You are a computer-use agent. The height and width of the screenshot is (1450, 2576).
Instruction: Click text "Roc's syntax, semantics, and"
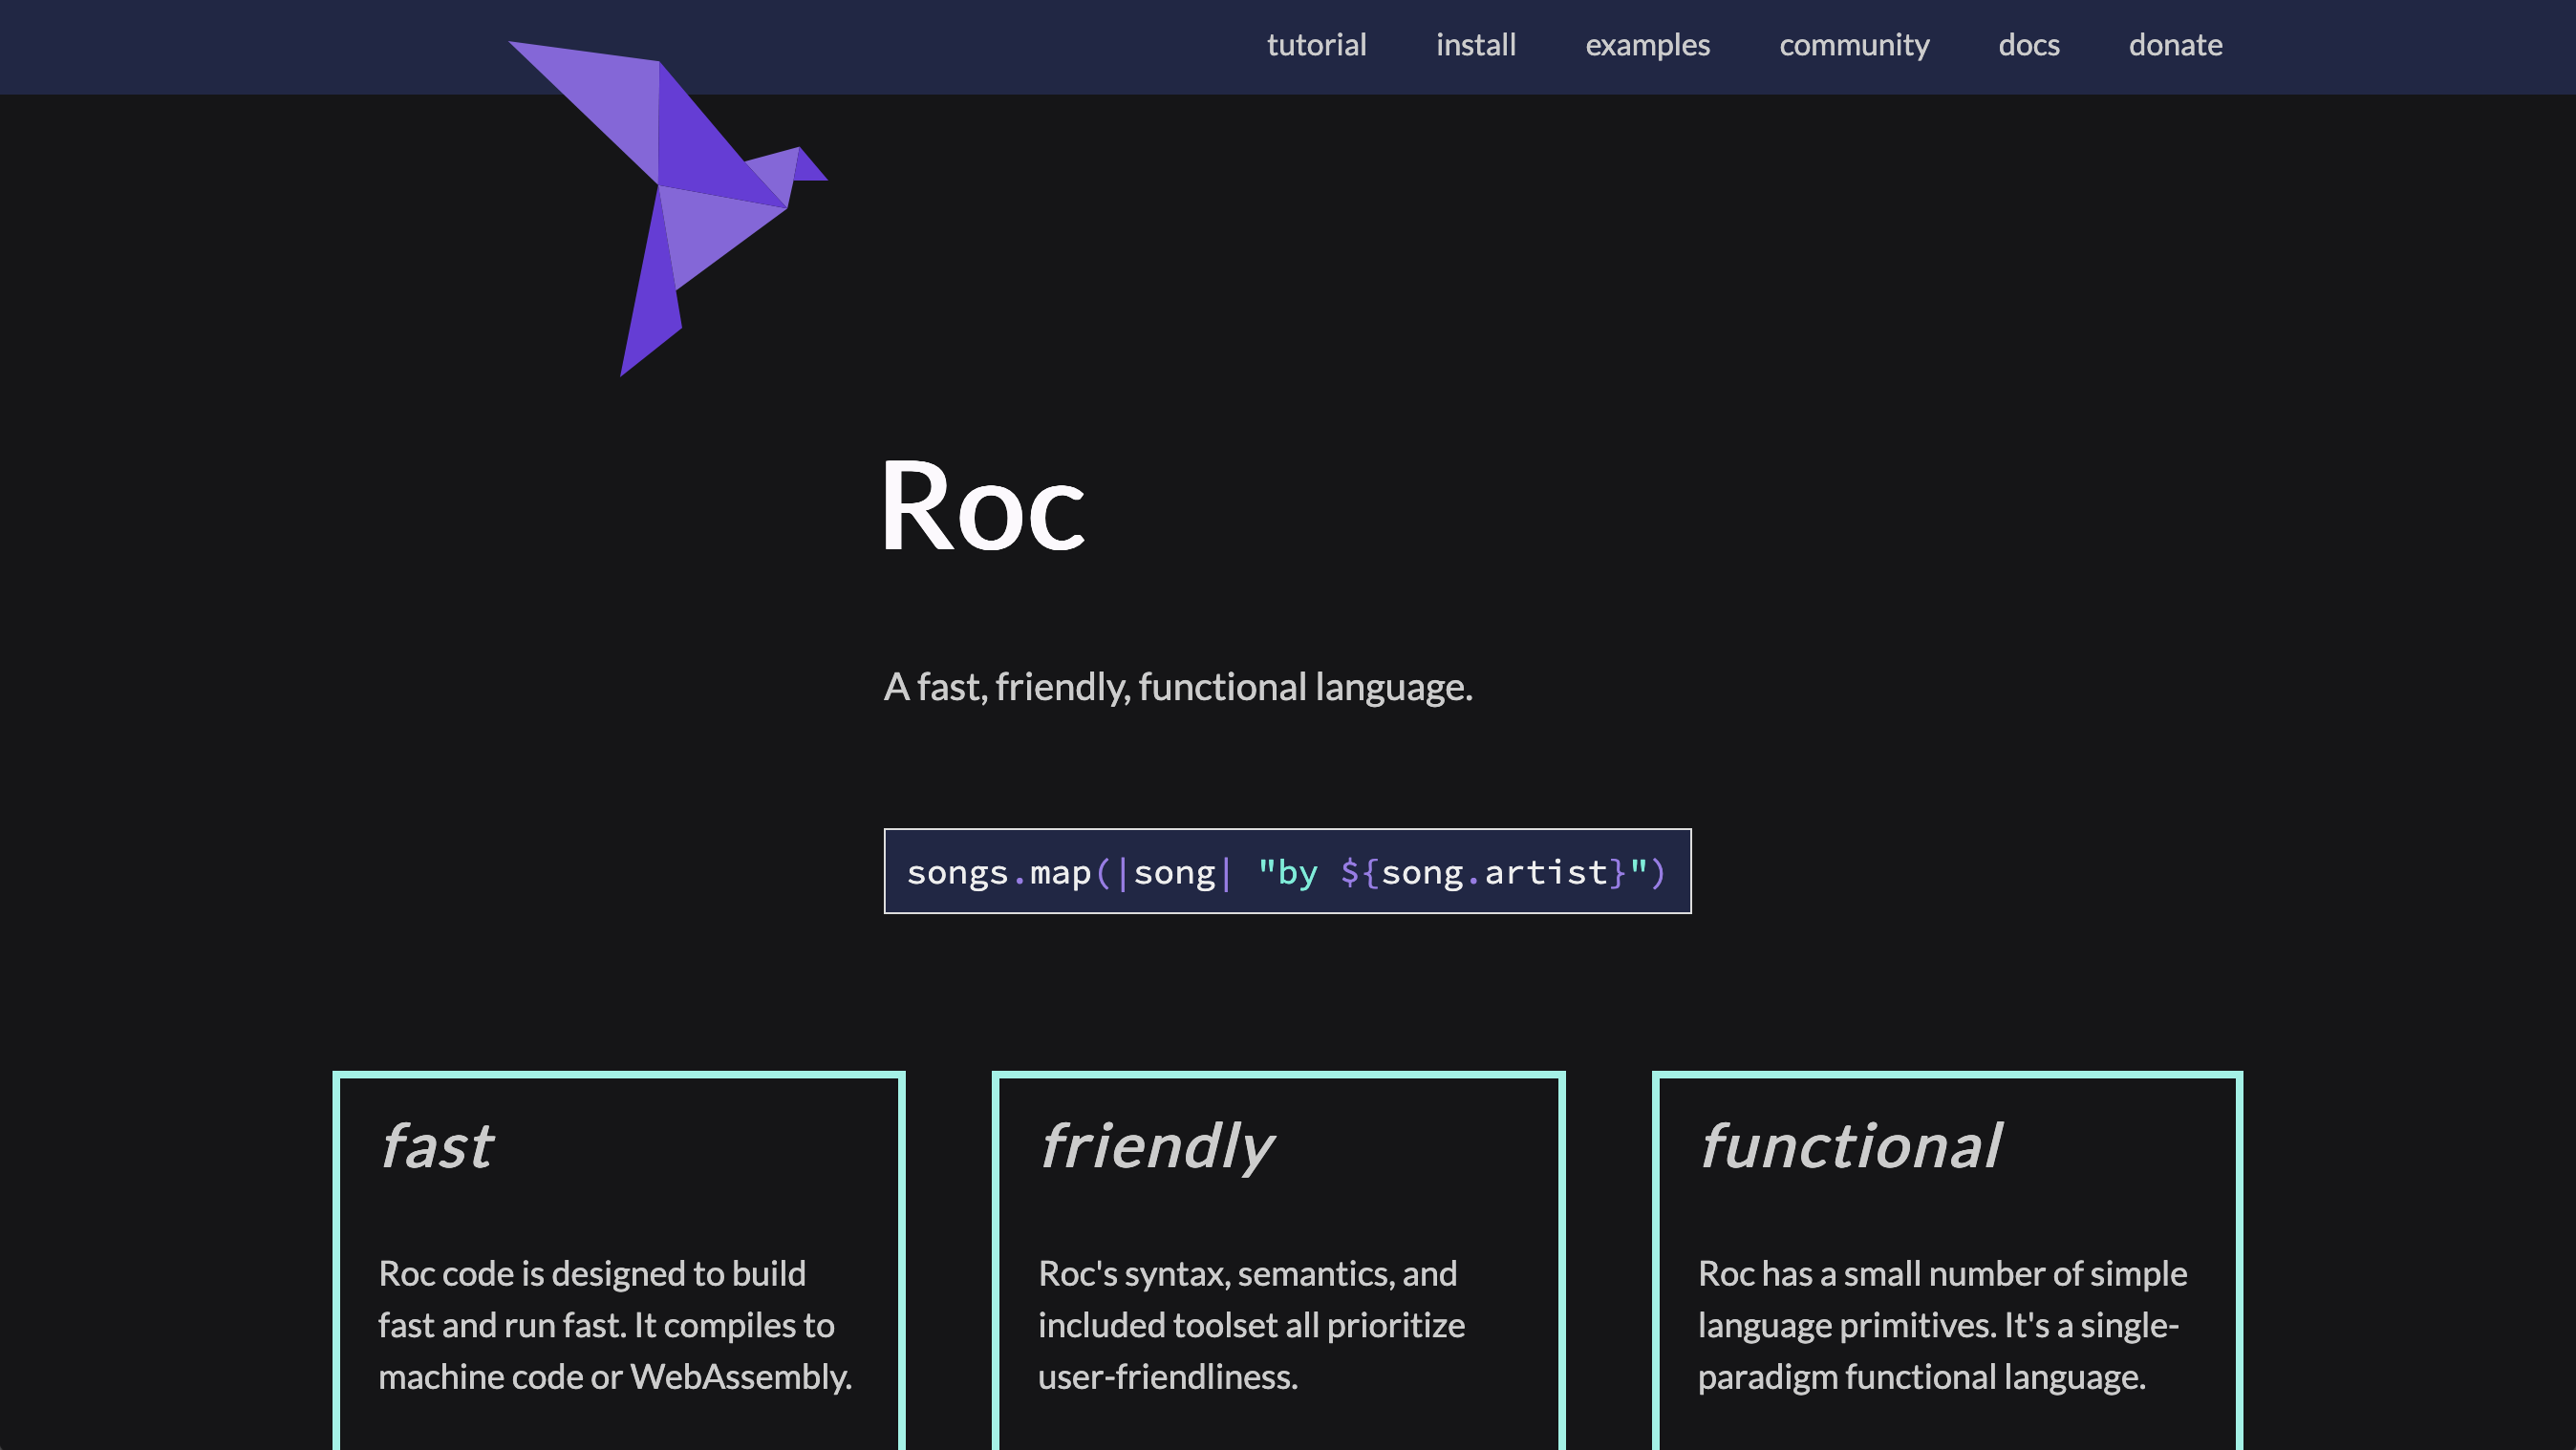click(1247, 1273)
